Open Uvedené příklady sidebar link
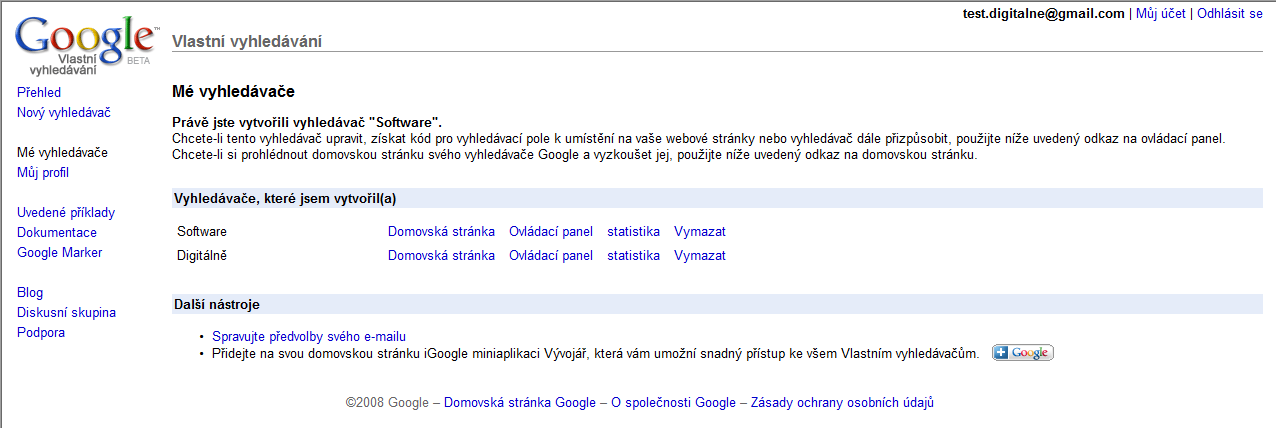The height and width of the screenshot is (428, 1276). tap(66, 212)
